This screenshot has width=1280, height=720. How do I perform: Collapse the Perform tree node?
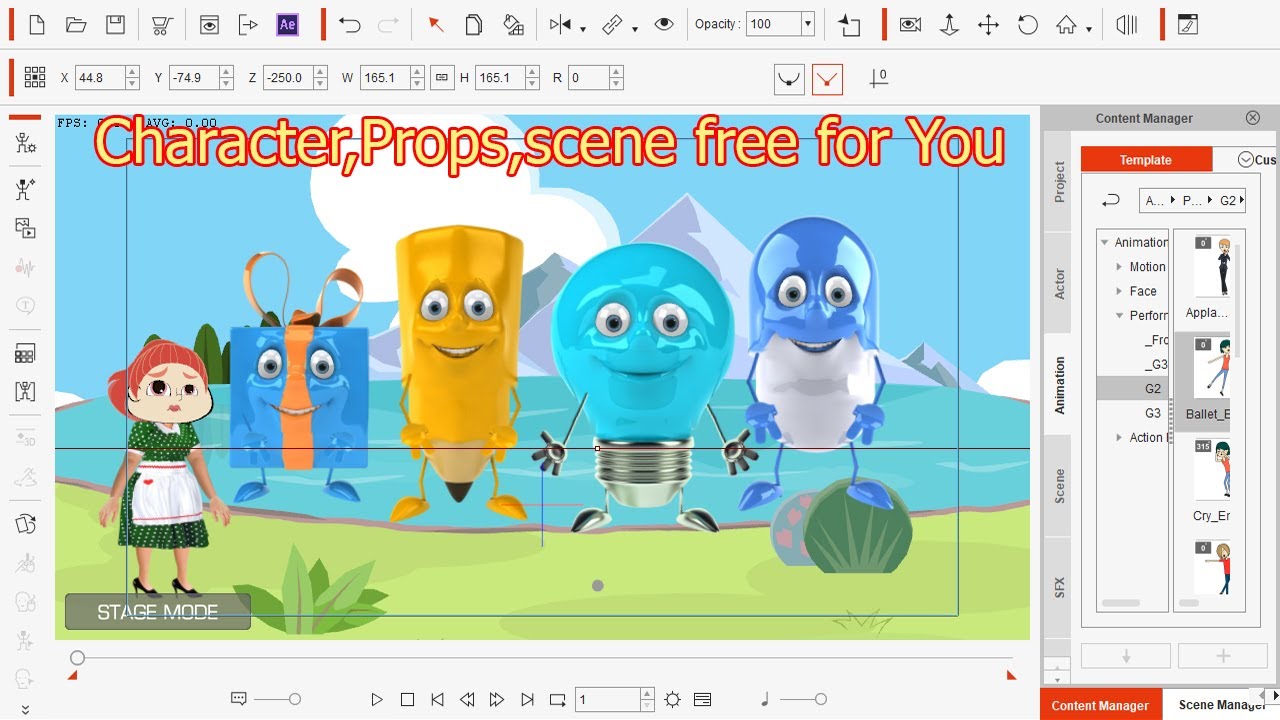click(x=1120, y=315)
